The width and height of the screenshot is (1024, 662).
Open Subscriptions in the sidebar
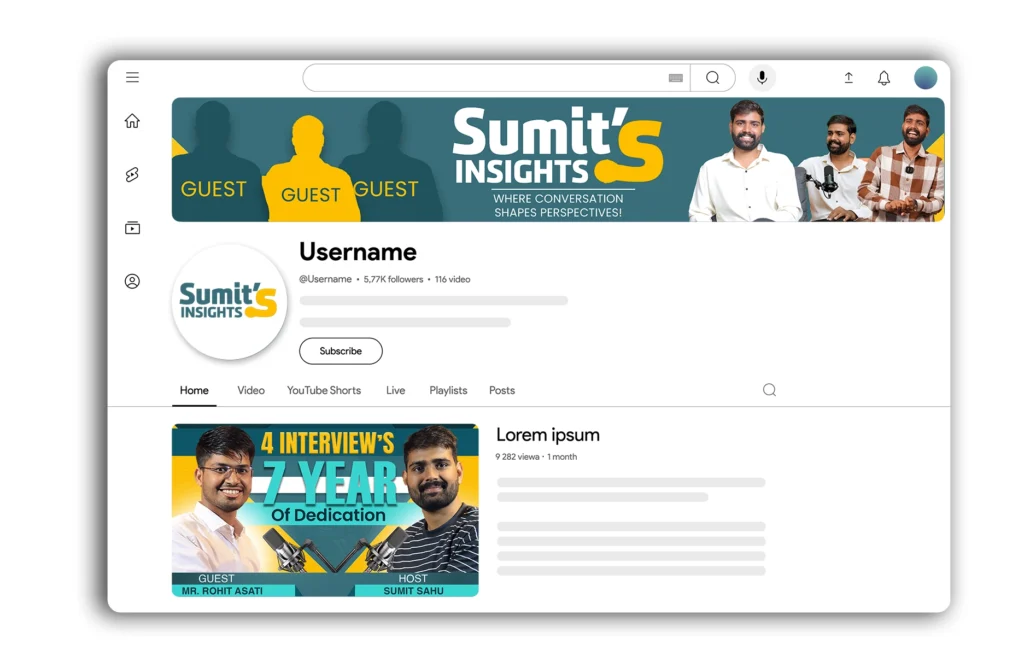[132, 228]
